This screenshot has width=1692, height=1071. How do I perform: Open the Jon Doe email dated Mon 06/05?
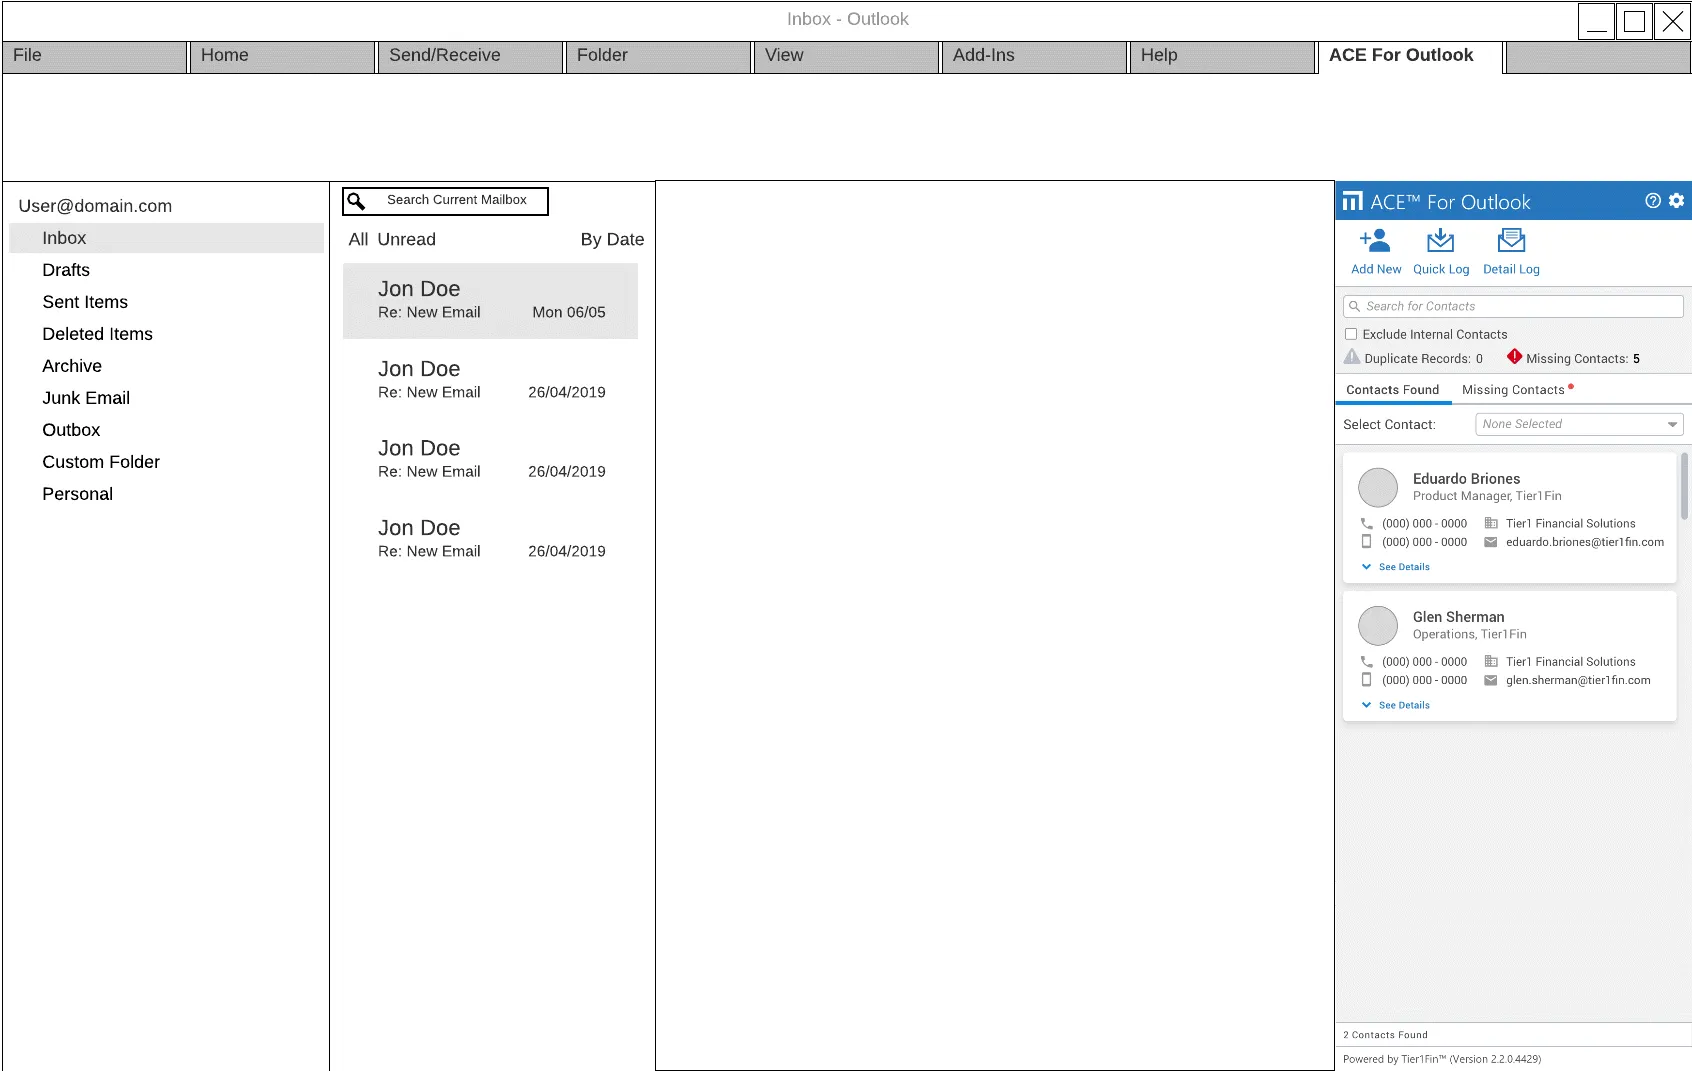coord(490,301)
